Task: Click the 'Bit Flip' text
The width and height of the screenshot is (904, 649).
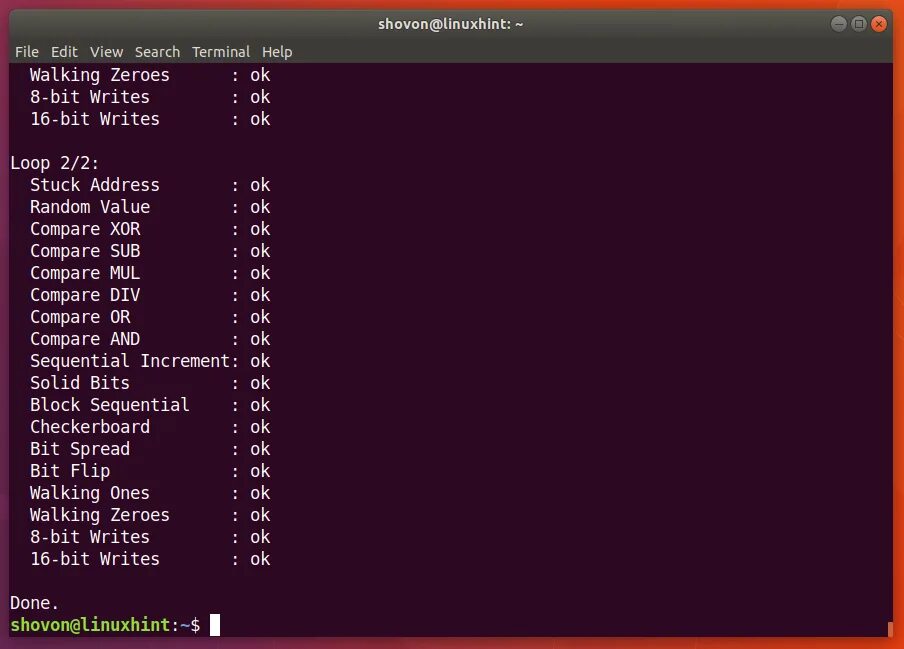Action: [x=70, y=471]
